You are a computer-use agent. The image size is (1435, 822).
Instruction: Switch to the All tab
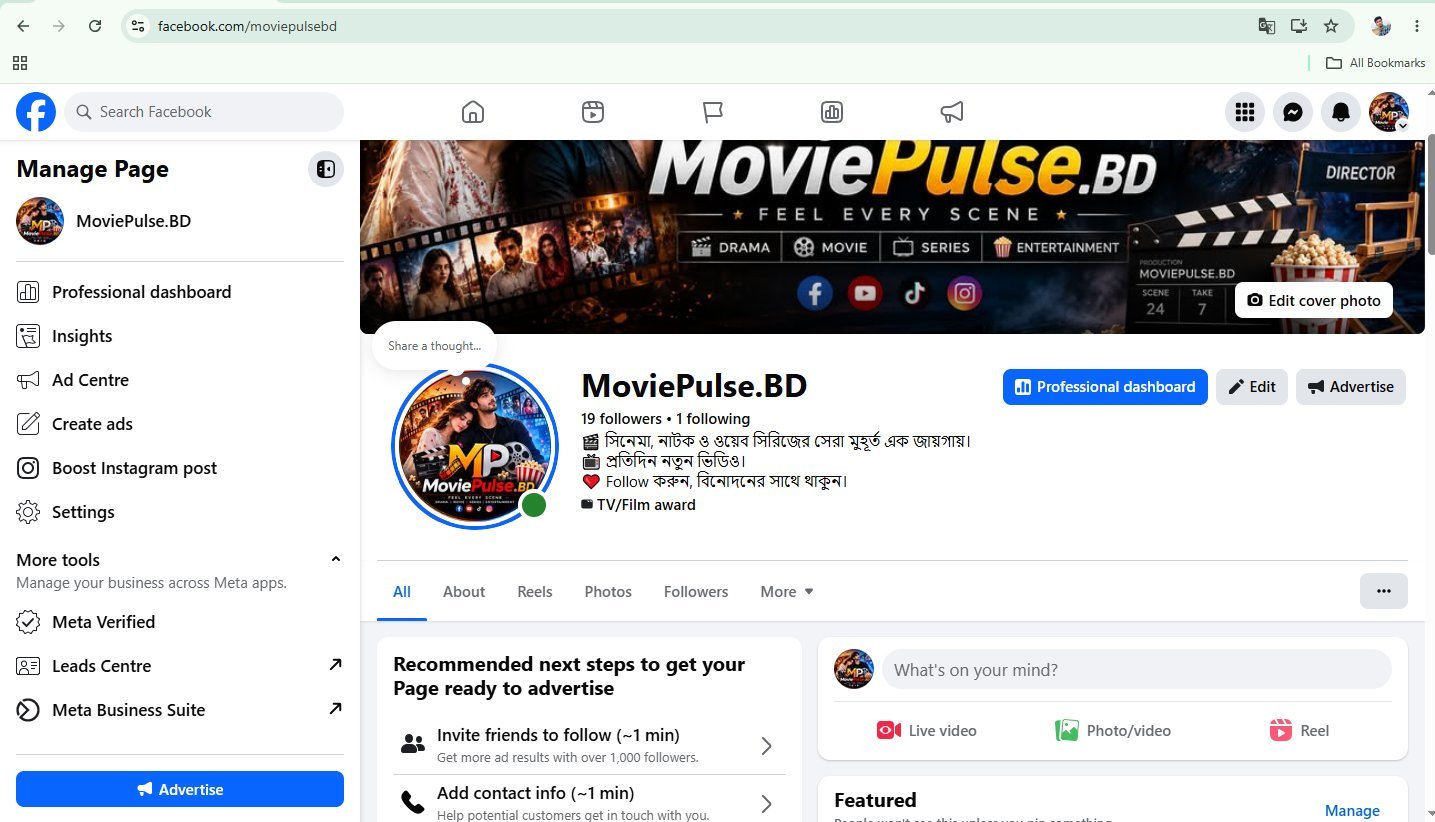pyautogui.click(x=402, y=591)
